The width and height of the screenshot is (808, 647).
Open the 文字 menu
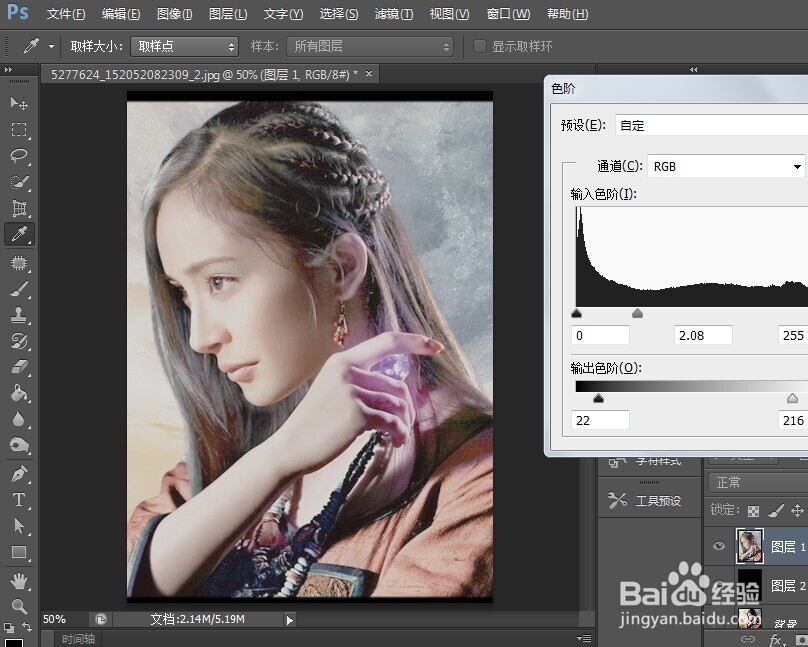pos(283,14)
